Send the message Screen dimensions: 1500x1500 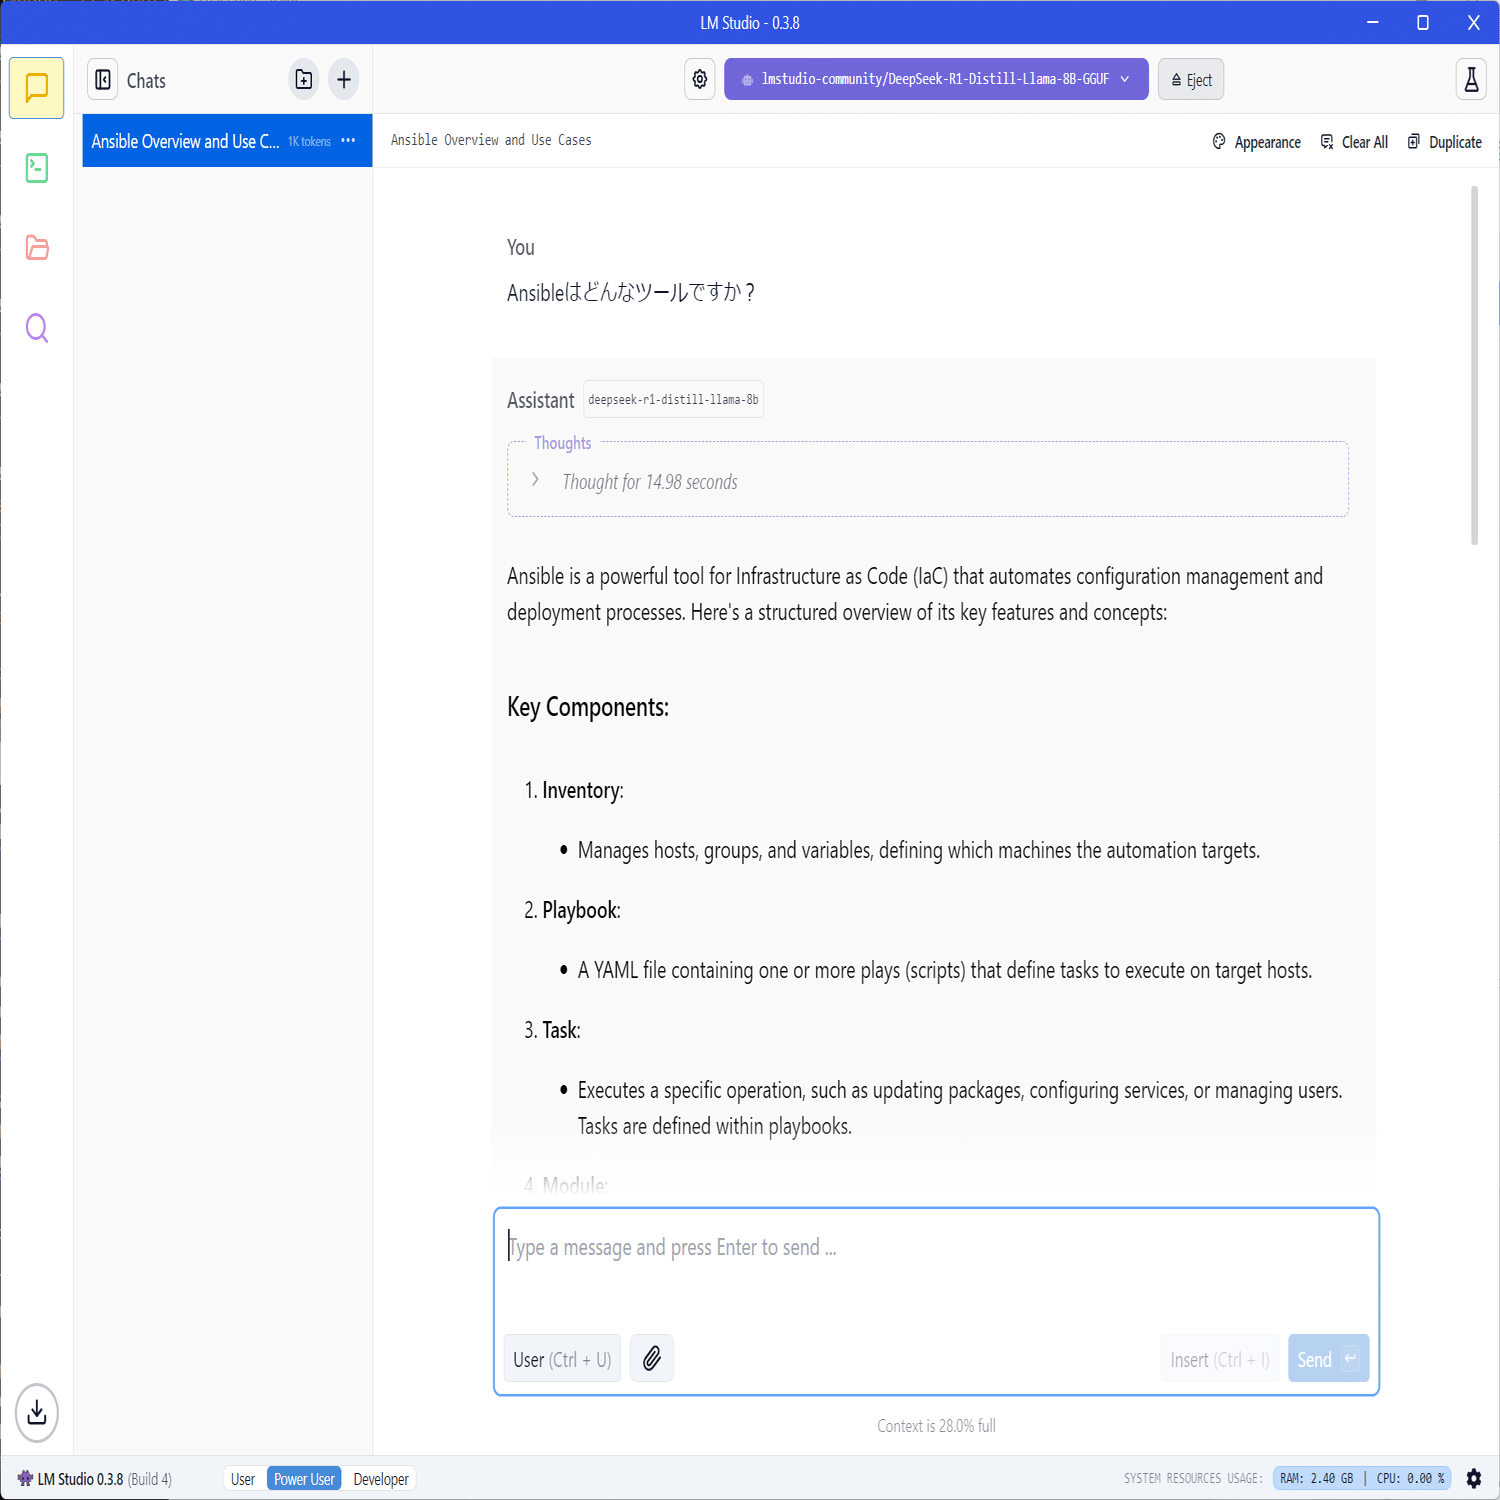(1328, 1359)
